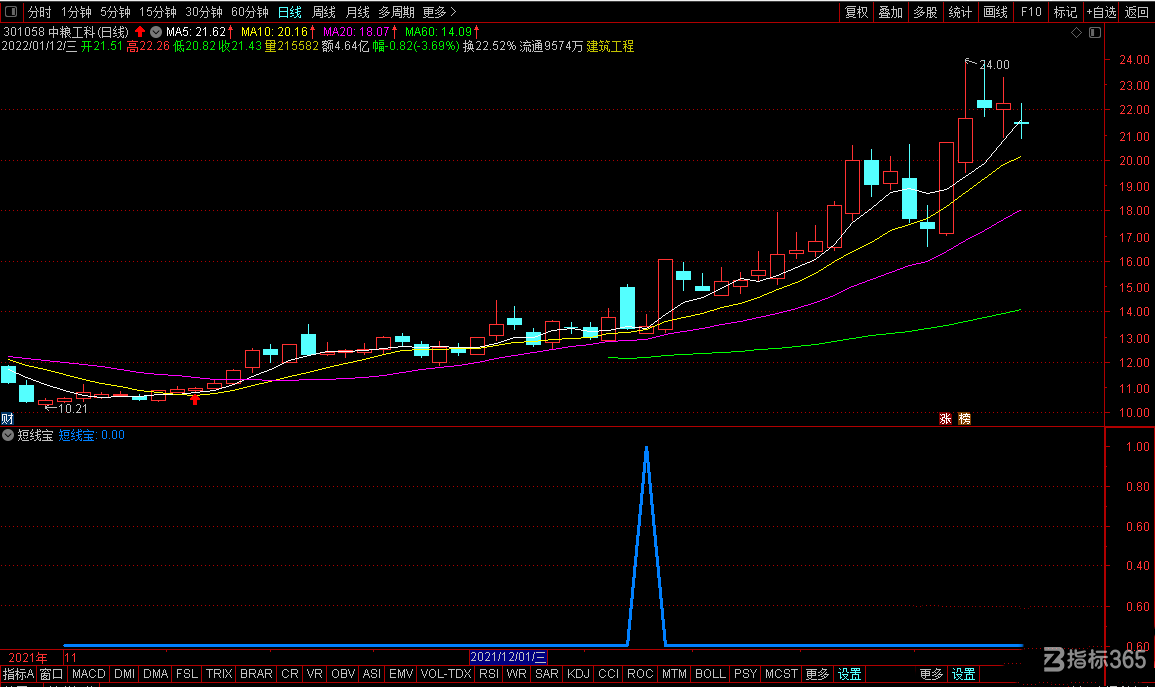Image resolution: width=1155 pixels, height=687 pixels.
Task: Select the 30分钟 period
Action: coord(204,12)
